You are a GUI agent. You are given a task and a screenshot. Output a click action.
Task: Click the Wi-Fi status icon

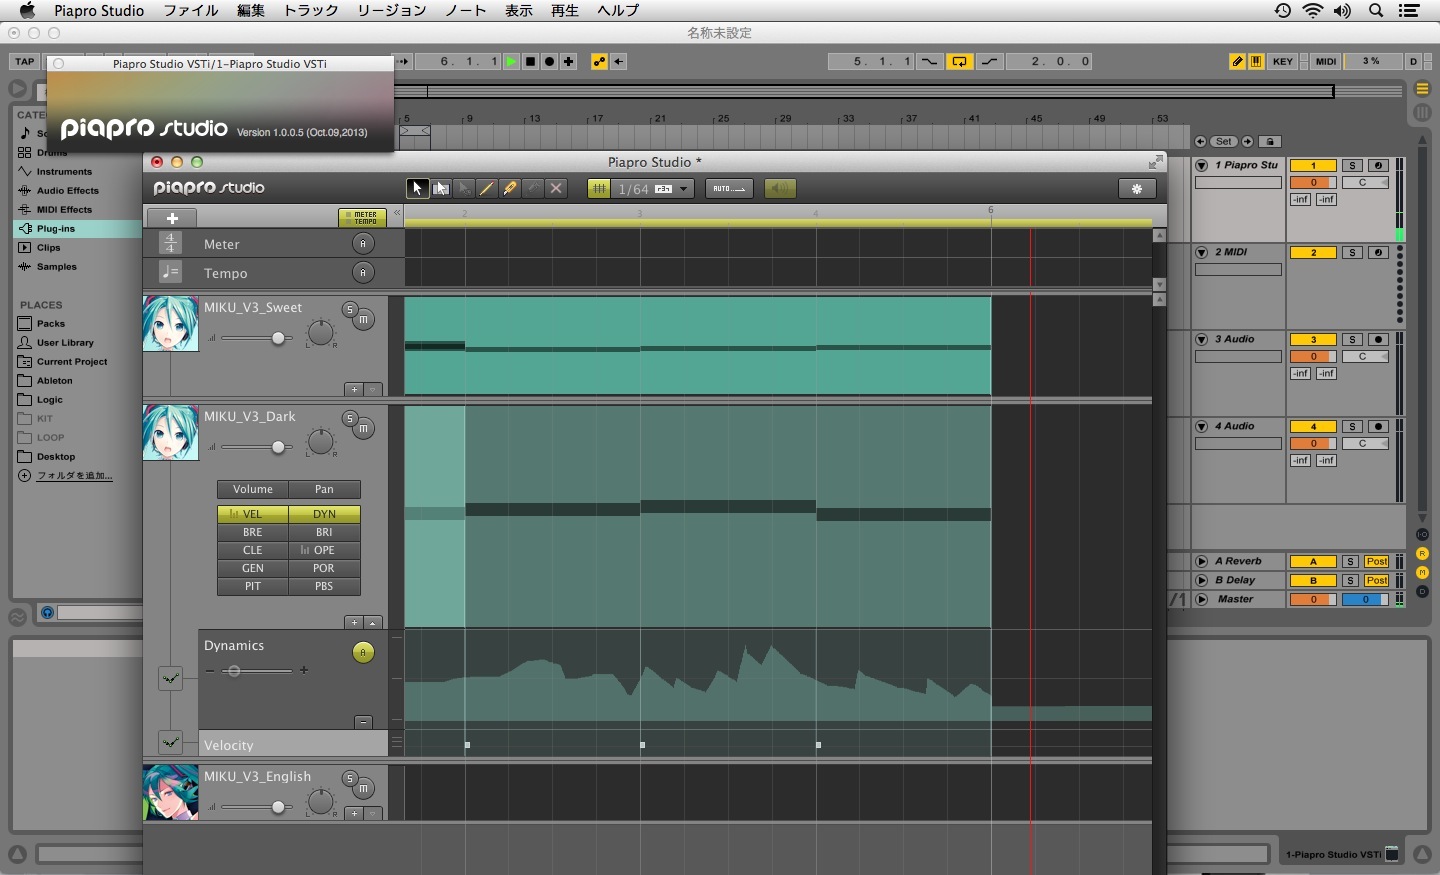pyautogui.click(x=1312, y=10)
